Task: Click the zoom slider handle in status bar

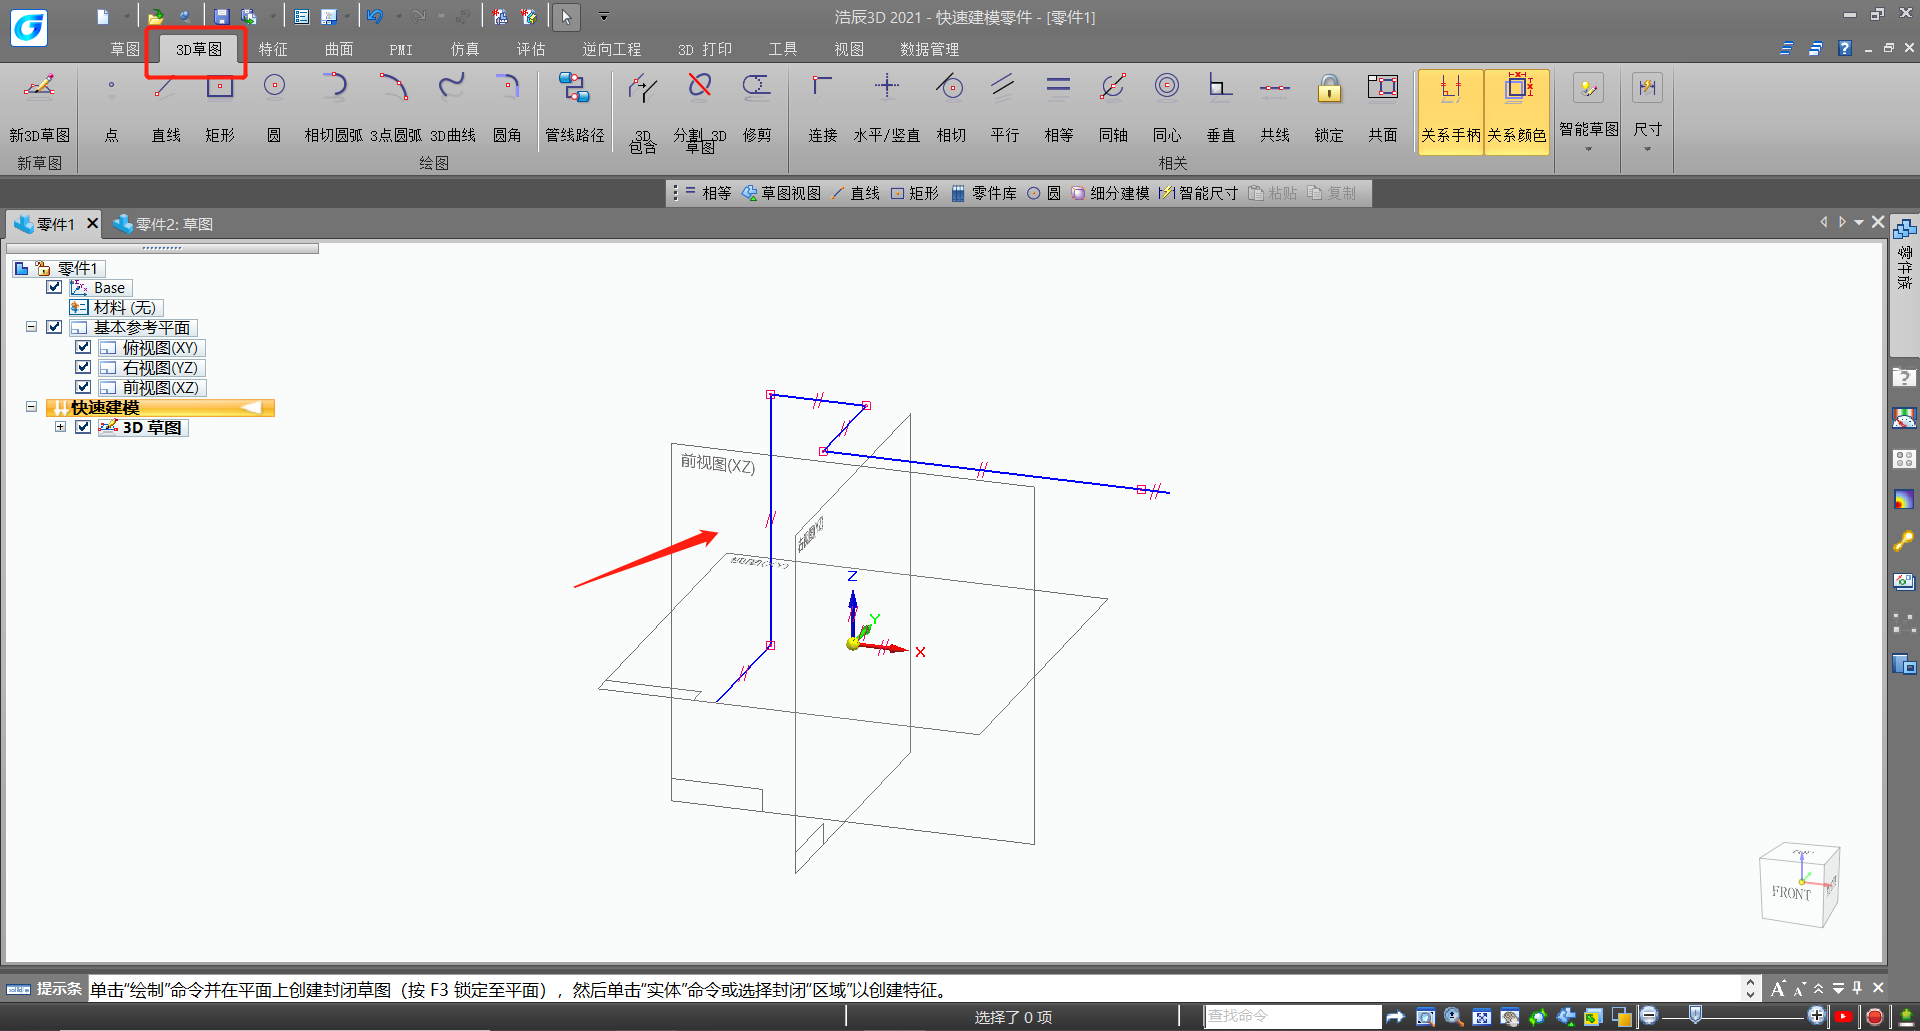Action: click(x=1695, y=1016)
